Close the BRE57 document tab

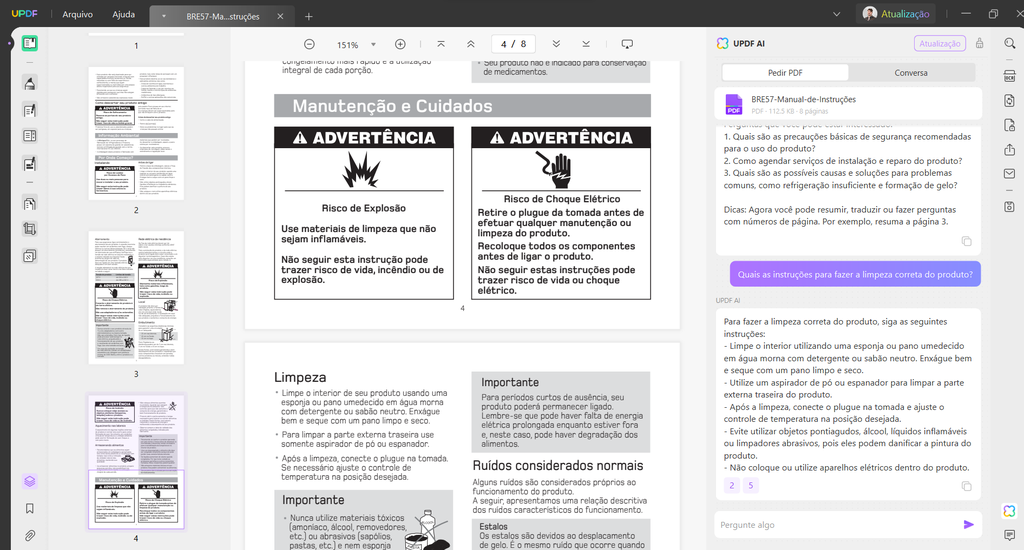[x=280, y=16]
